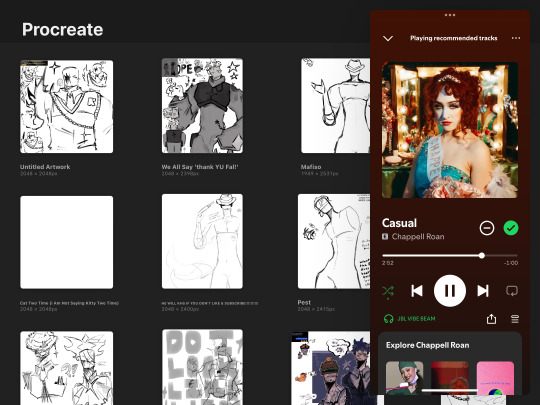Open the red middle Explore card
This screenshot has width=540, height=405.
[450, 378]
